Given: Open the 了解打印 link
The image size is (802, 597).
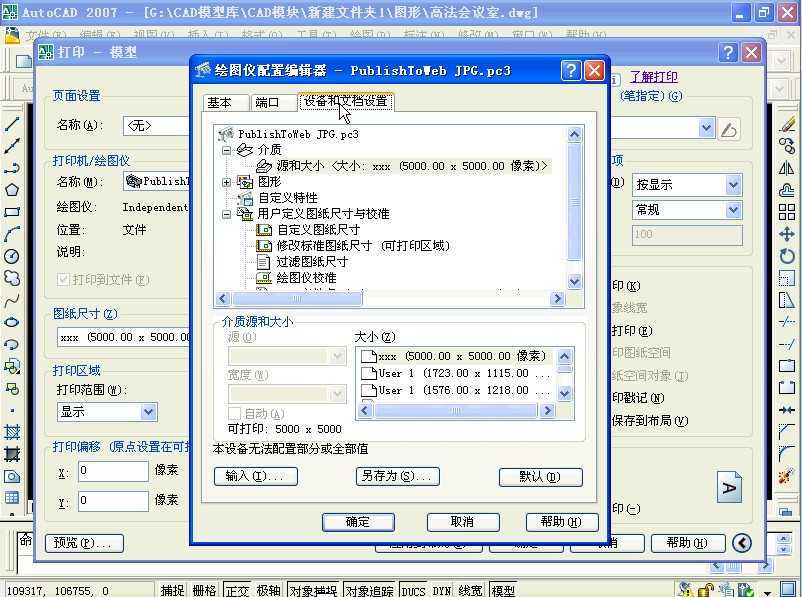Looking at the screenshot, I should 654,77.
